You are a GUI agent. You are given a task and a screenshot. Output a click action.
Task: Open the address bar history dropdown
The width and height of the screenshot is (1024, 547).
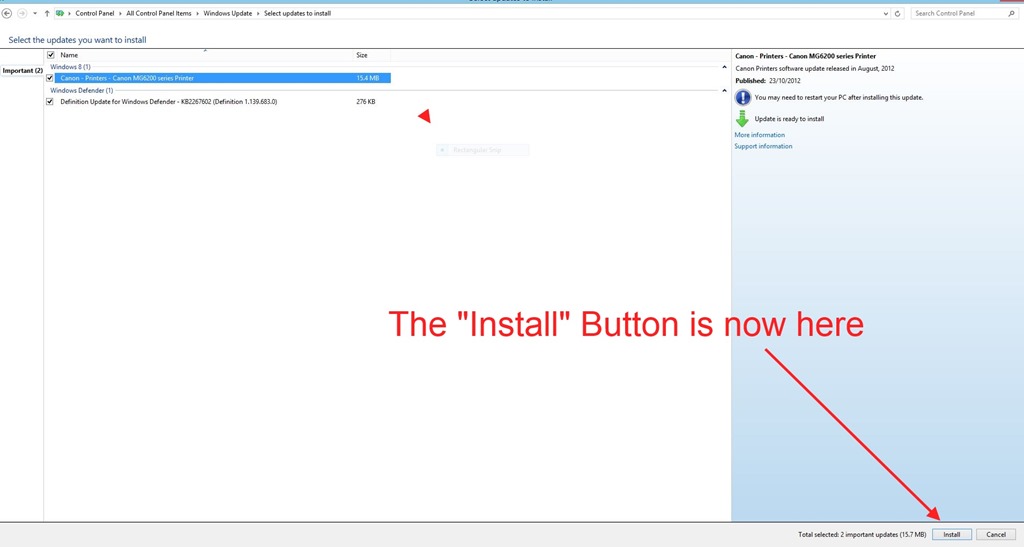886,13
